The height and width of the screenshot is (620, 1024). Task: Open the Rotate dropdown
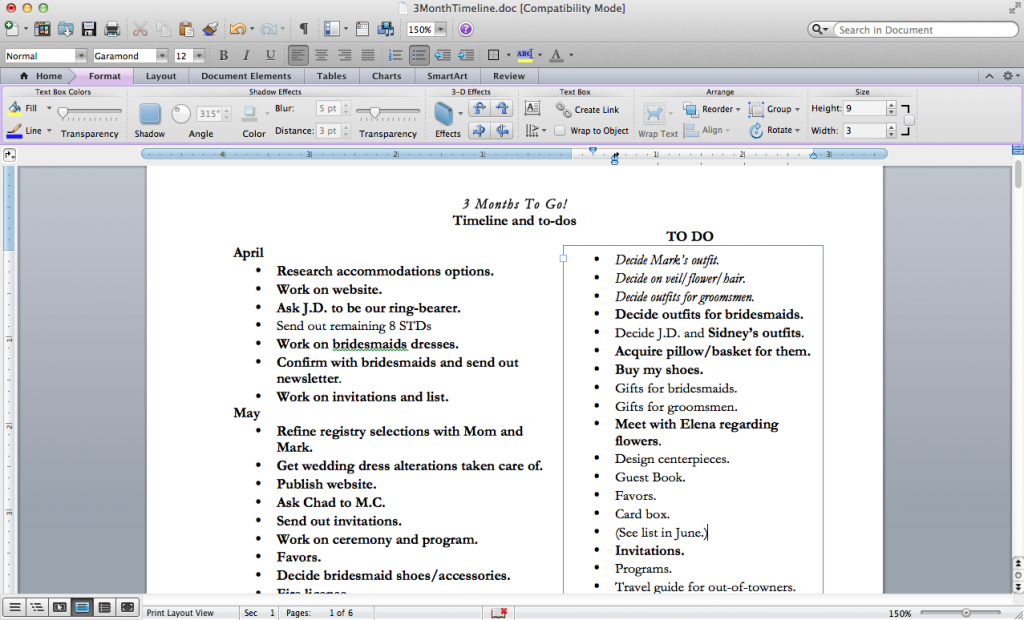775,130
